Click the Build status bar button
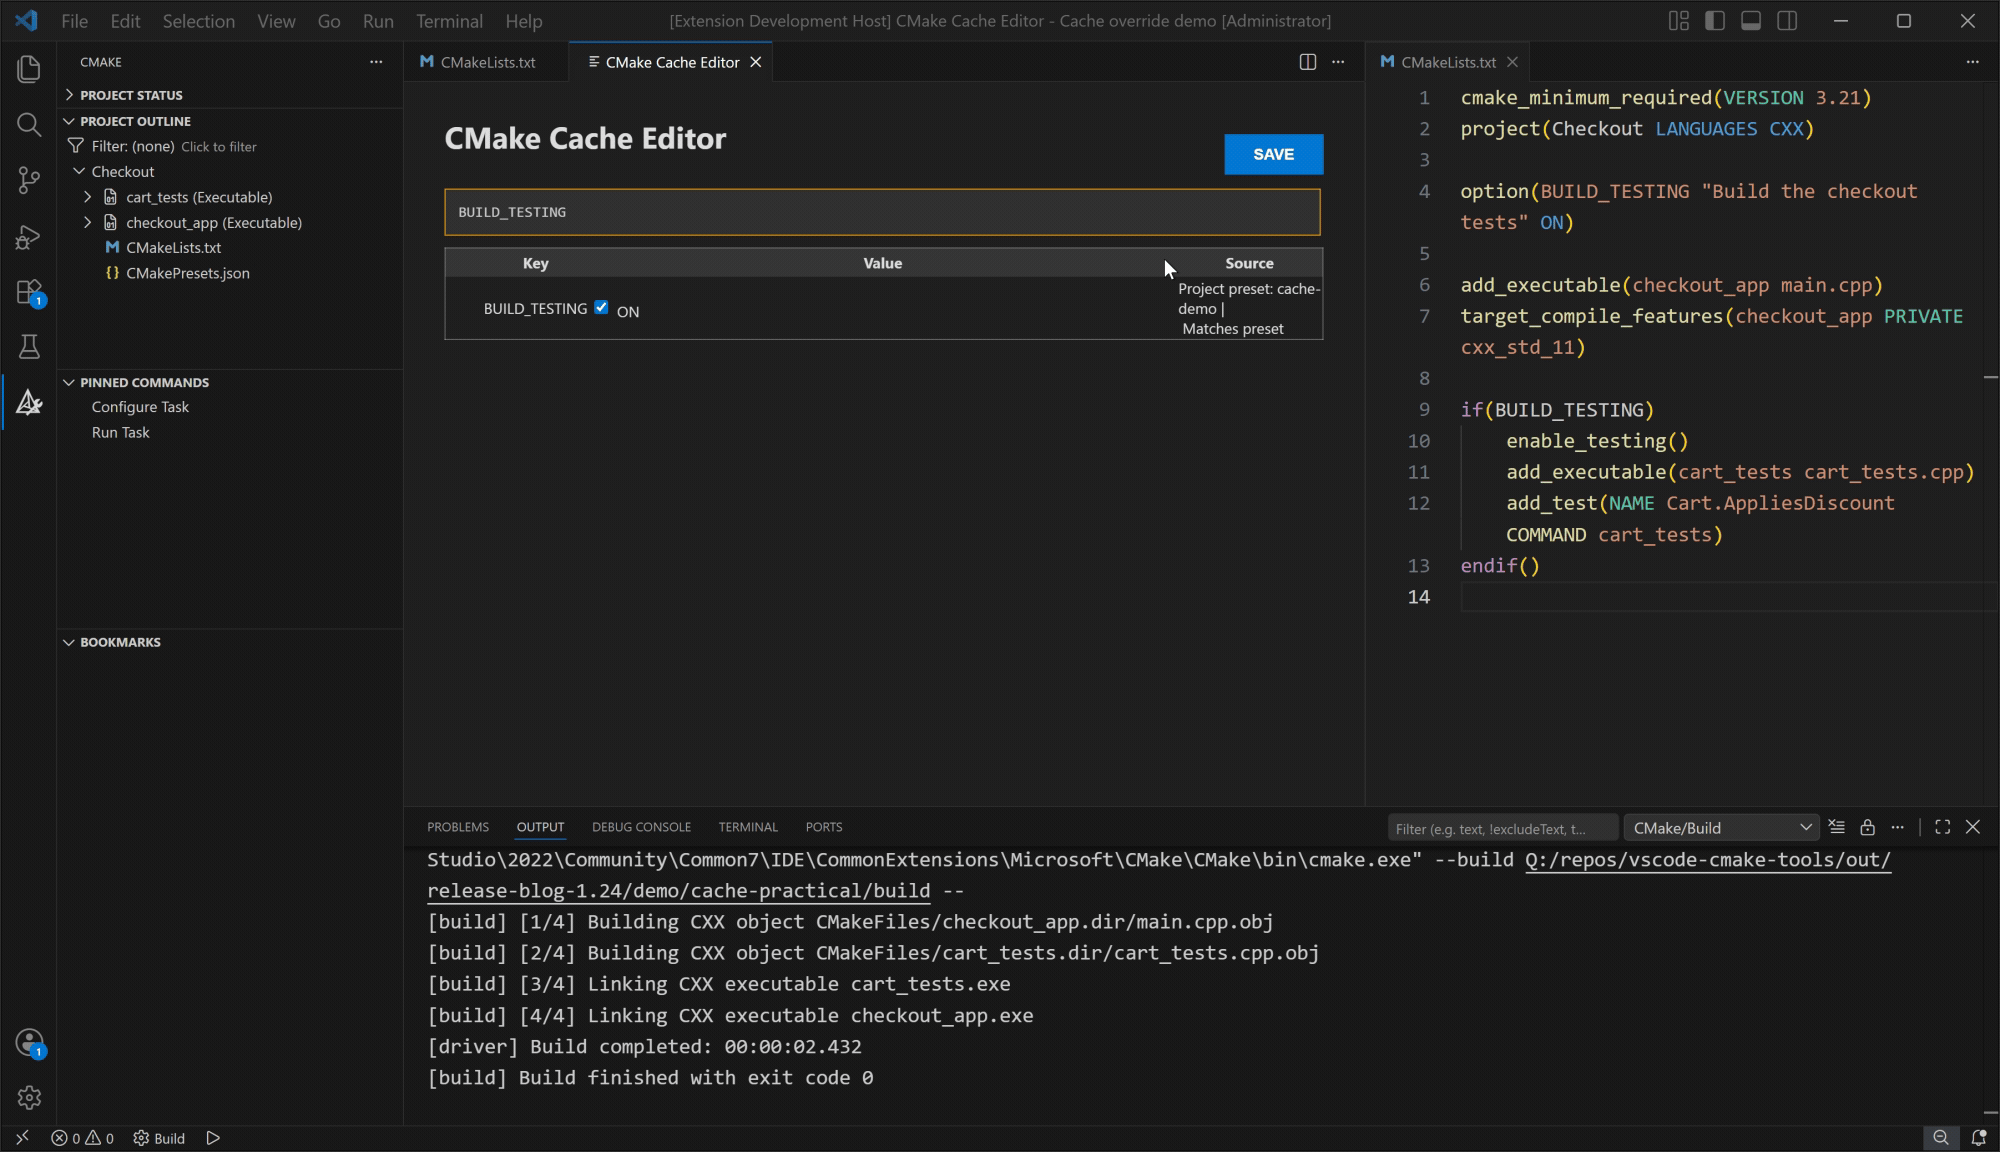This screenshot has height=1152, width=2000. 159,1138
